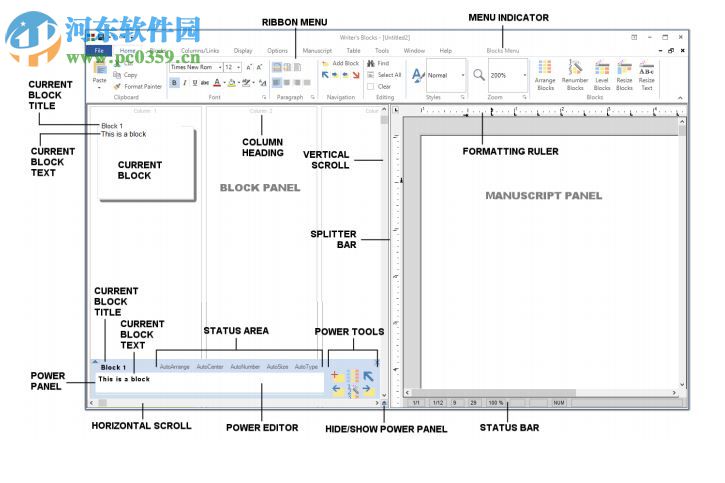Image resolution: width=725 pixels, height=483 pixels.
Task: Switch to the Manuscript tab
Action: click(x=317, y=50)
